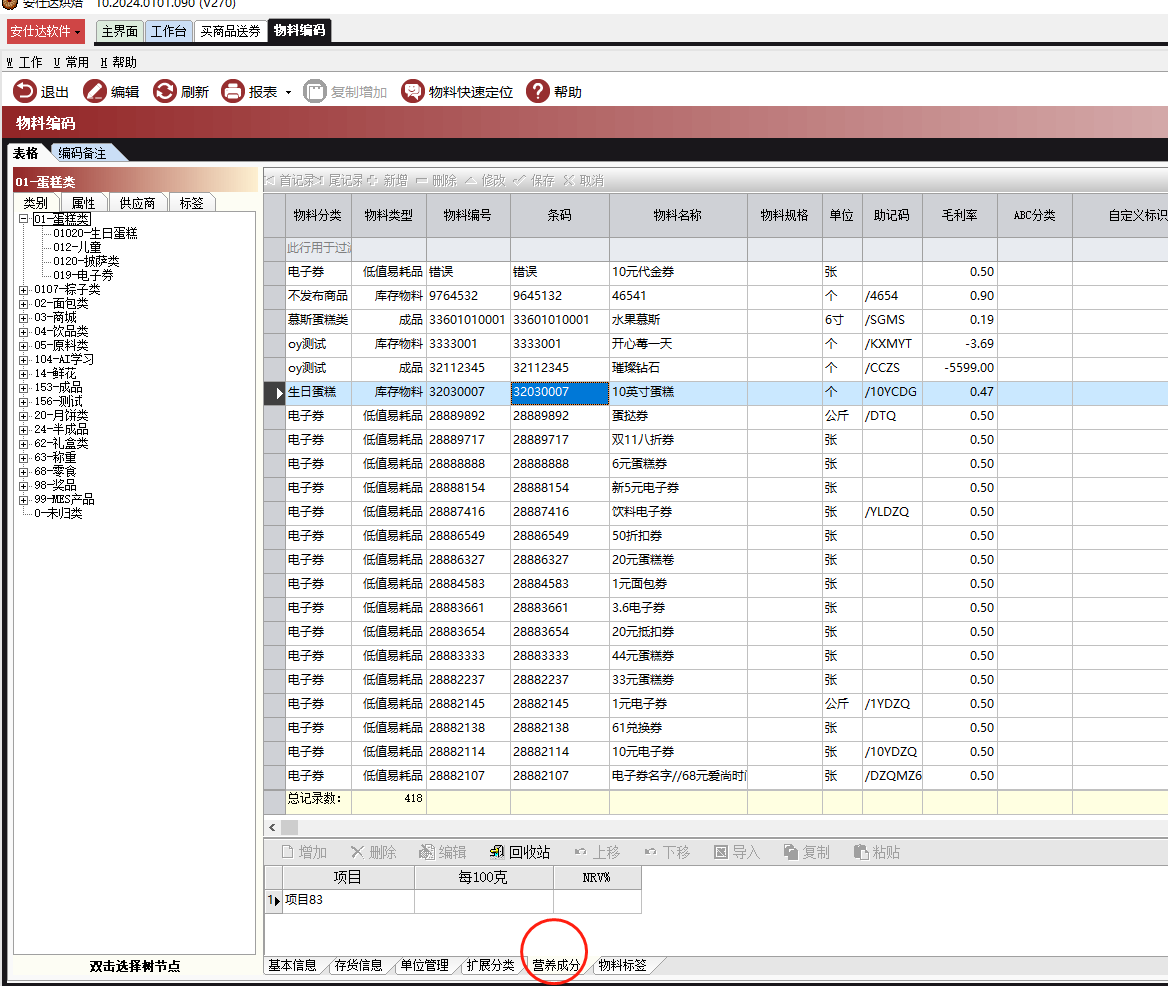1168x986 pixels.
Task: Click the 帮助 question mark toolbar icon
Action: coord(538,92)
